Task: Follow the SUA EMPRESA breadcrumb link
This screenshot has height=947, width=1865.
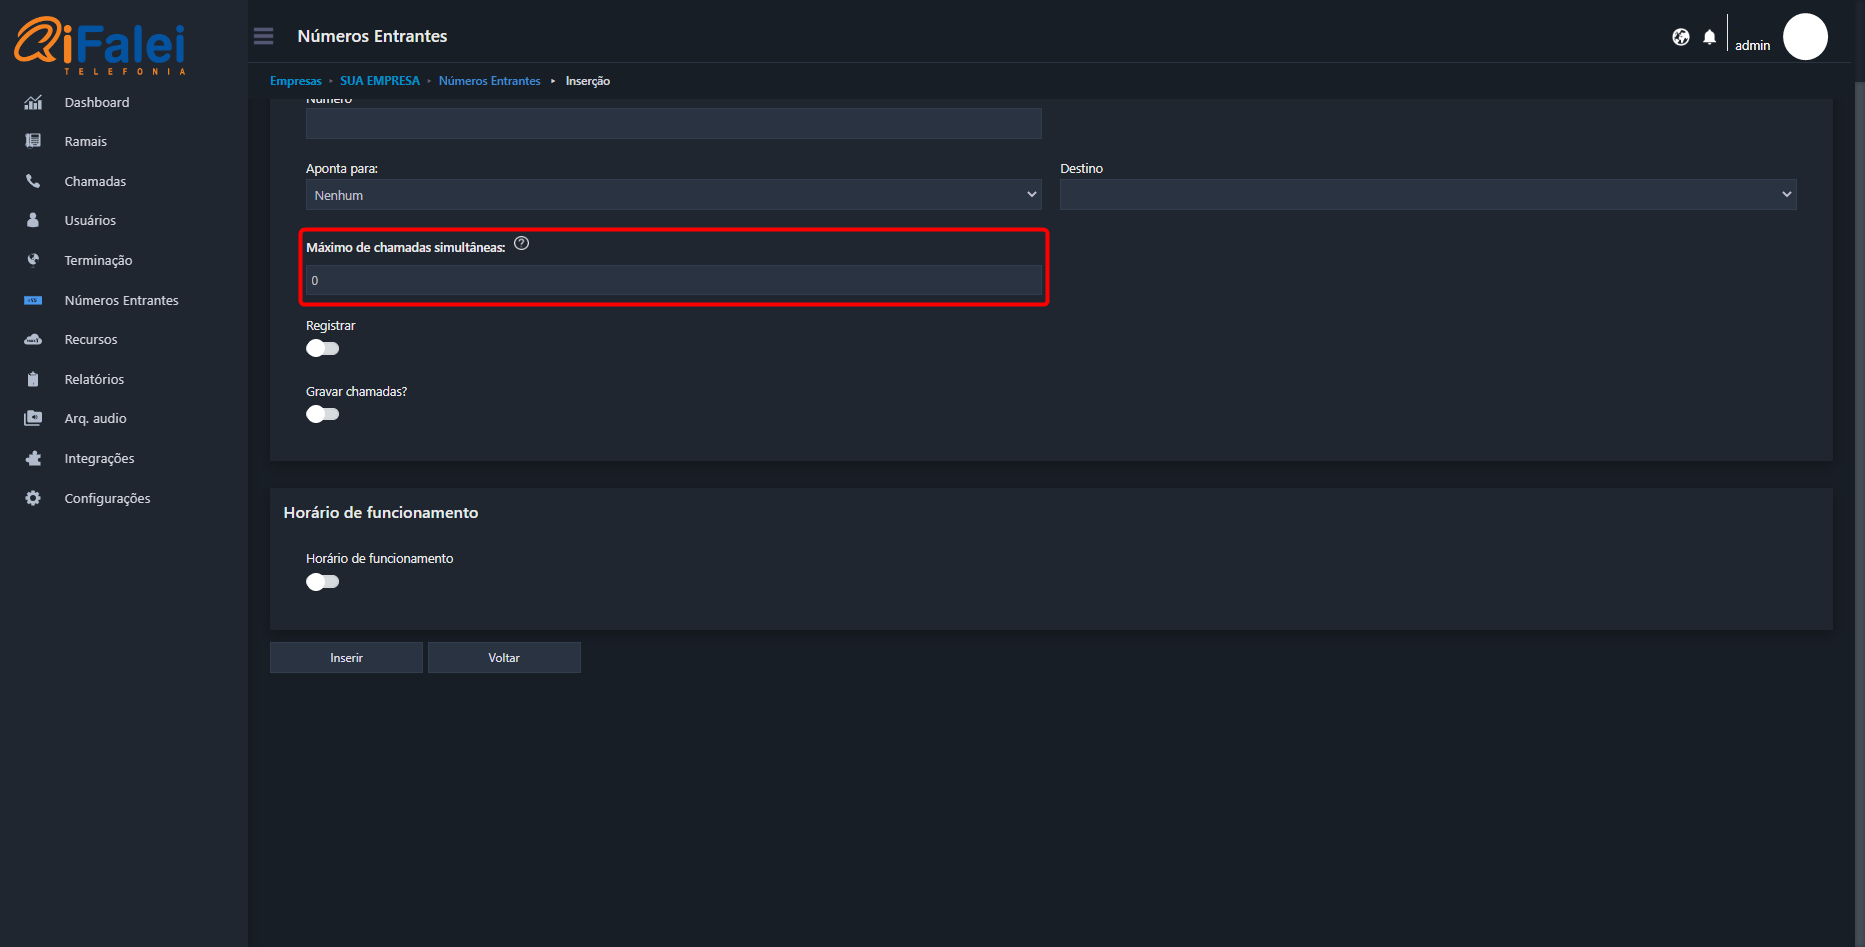Action: coord(380,81)
